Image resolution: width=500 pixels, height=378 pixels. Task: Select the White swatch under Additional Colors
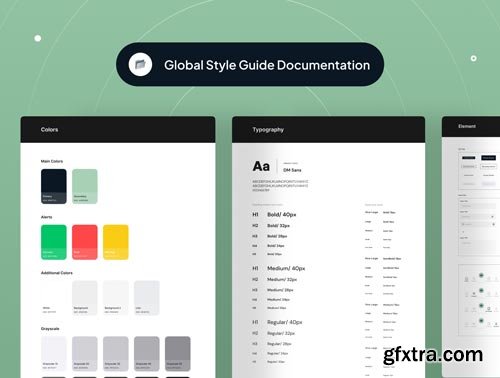coord(54,298)
